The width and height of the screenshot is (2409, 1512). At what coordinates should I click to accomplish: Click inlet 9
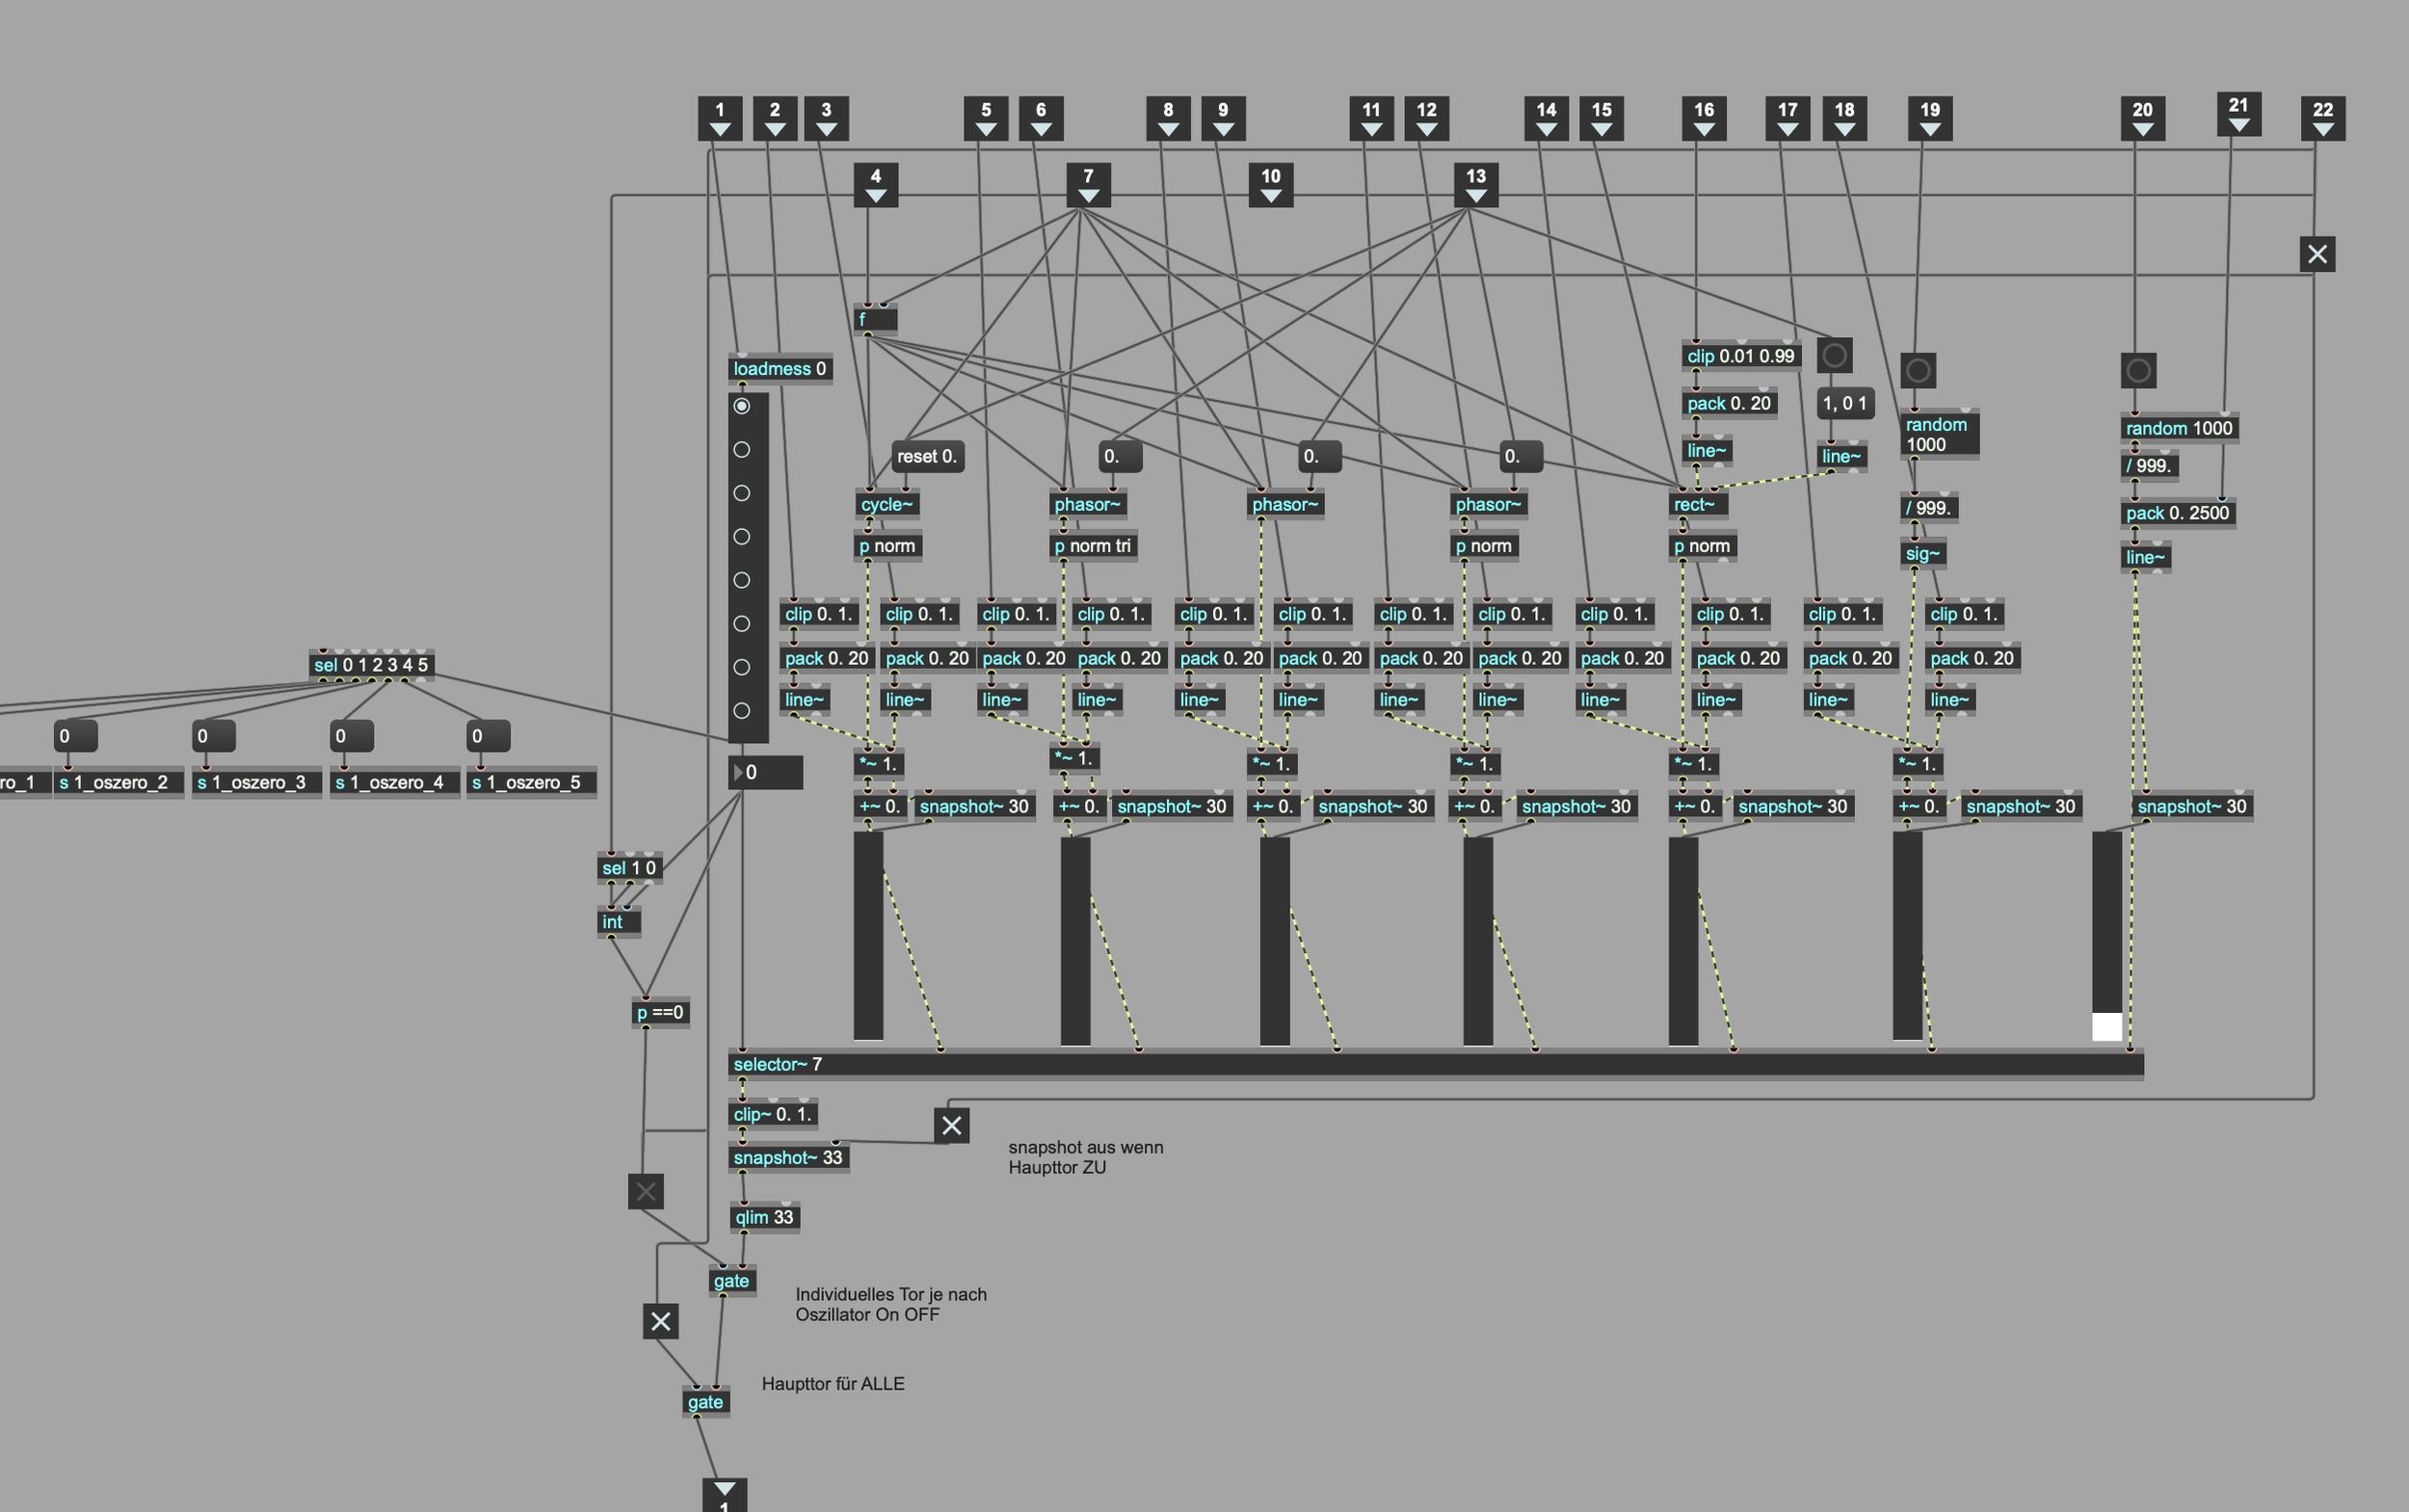click(x=1222, y=118)
